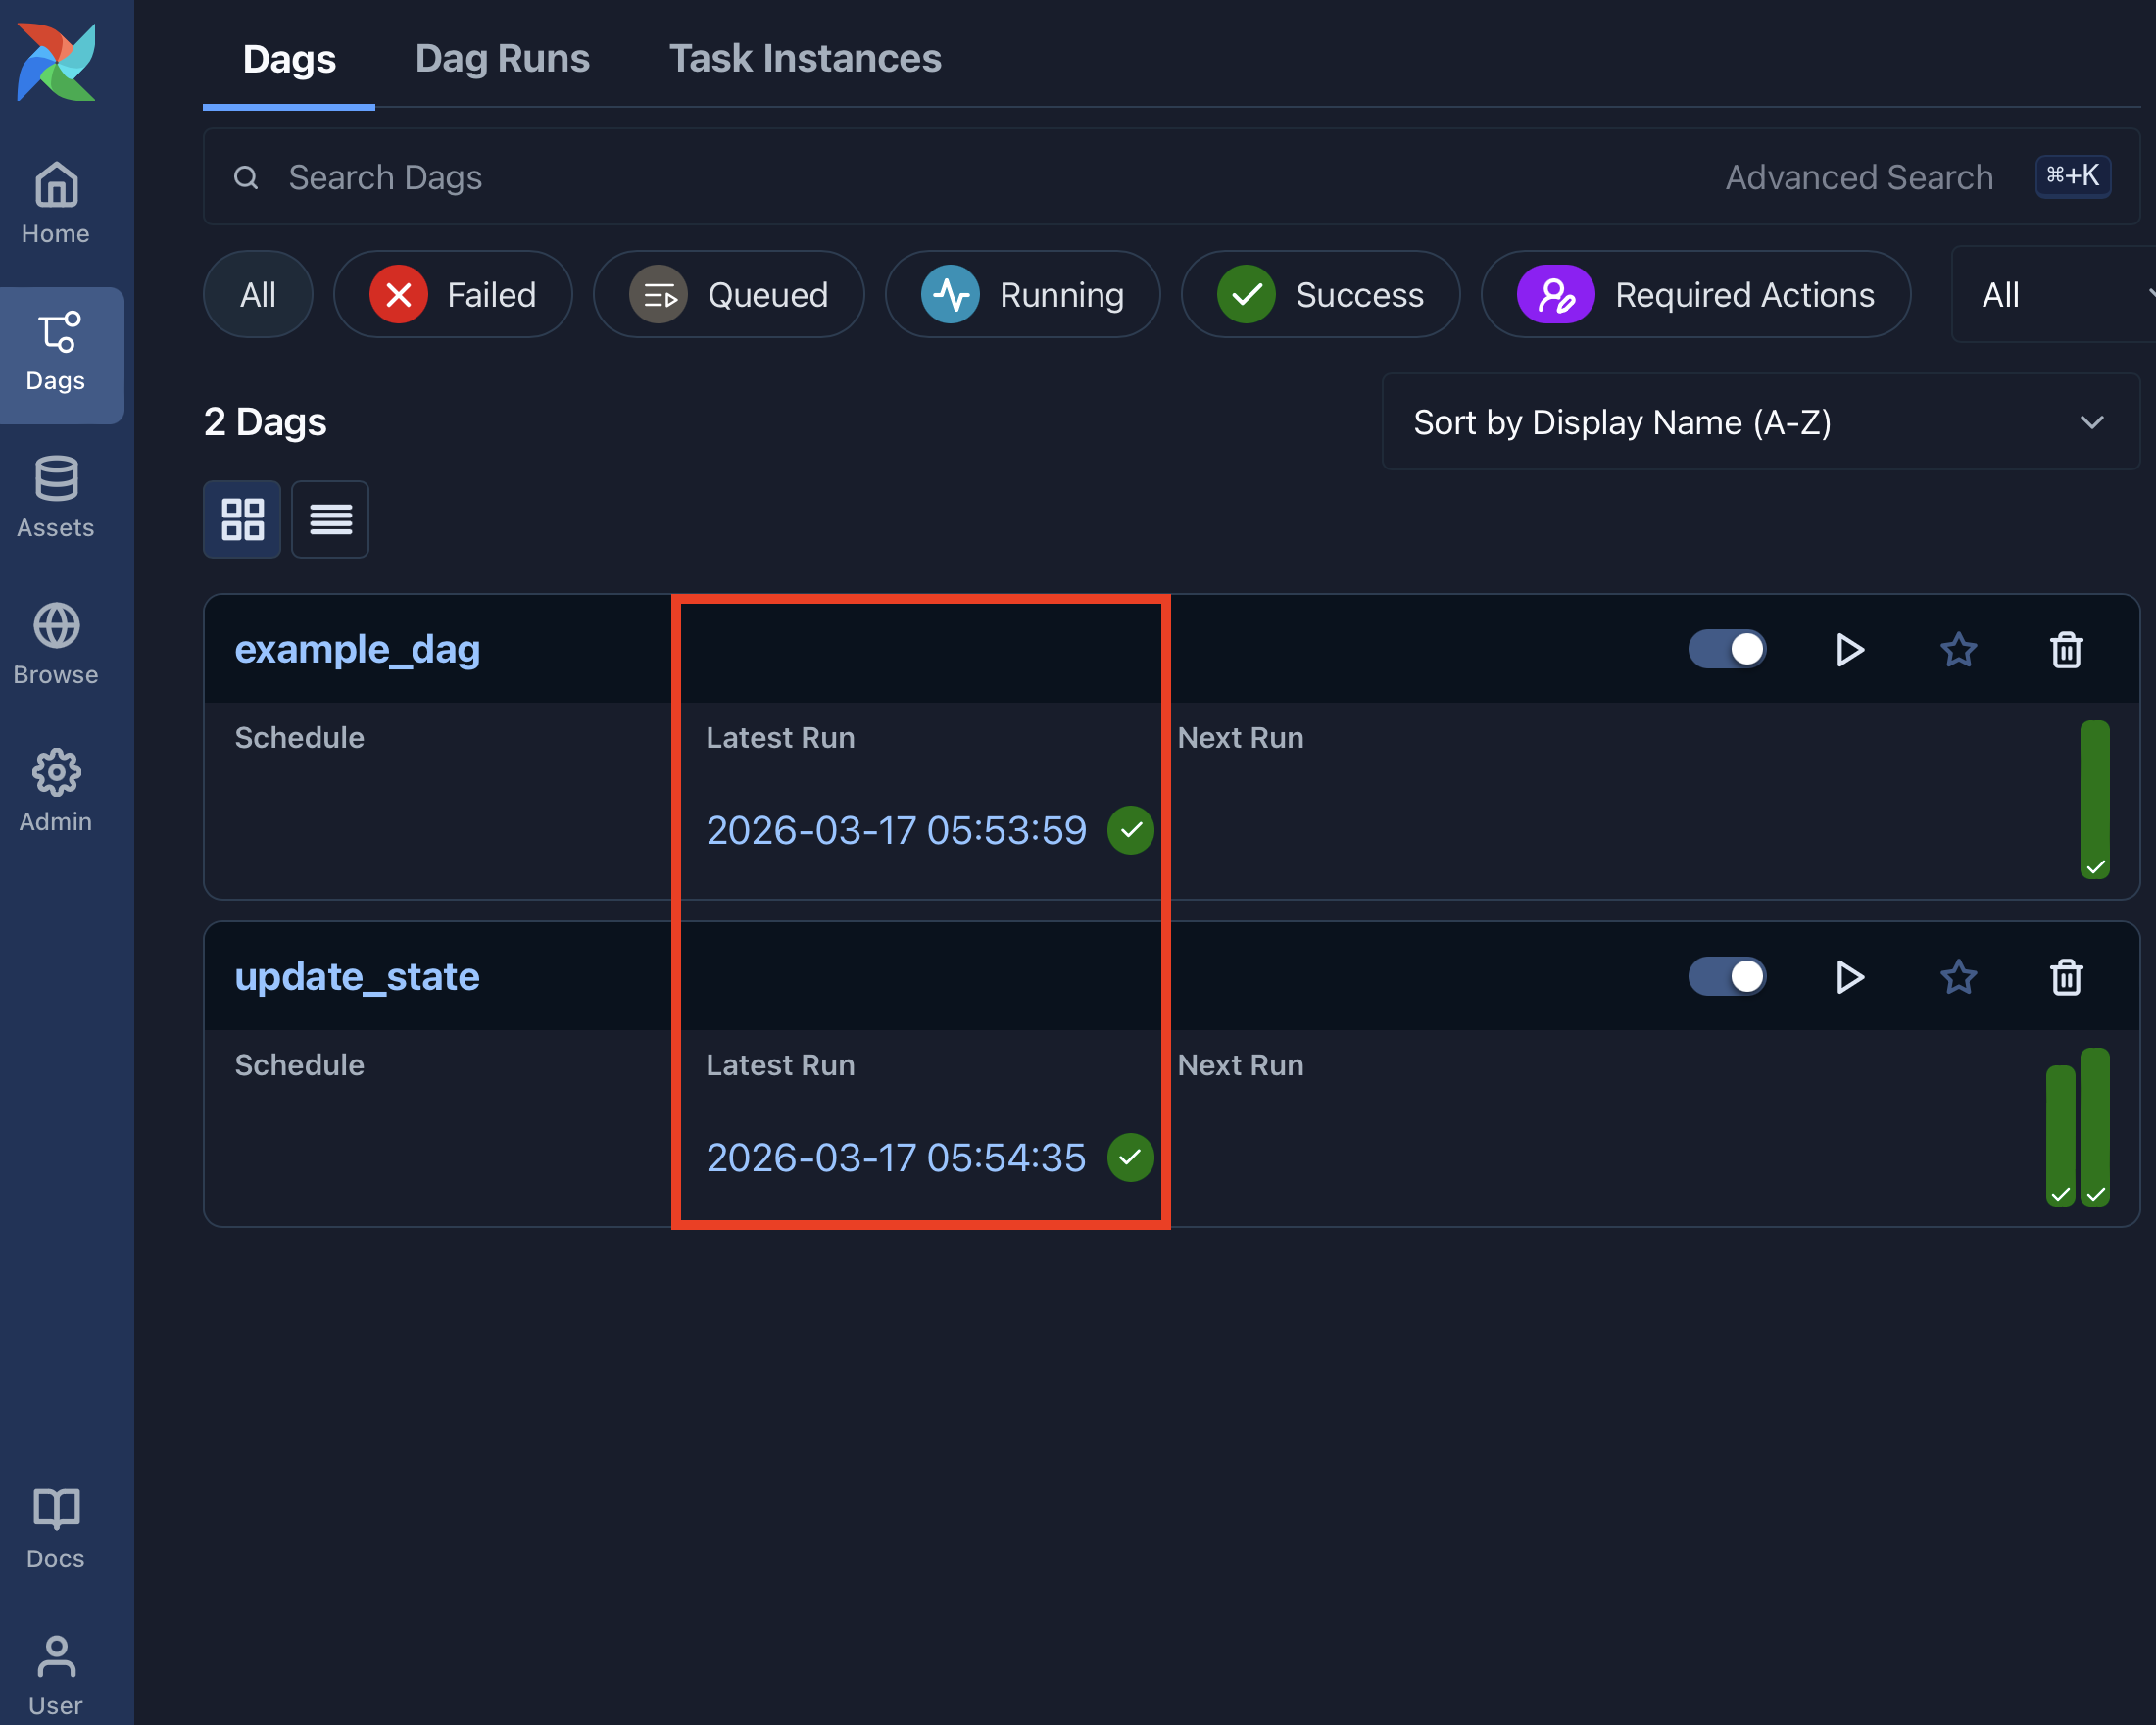The height and width of the screenshot is (1725, 2156).
Task: Open Assets from the sidebar
Action: point(56,498)
